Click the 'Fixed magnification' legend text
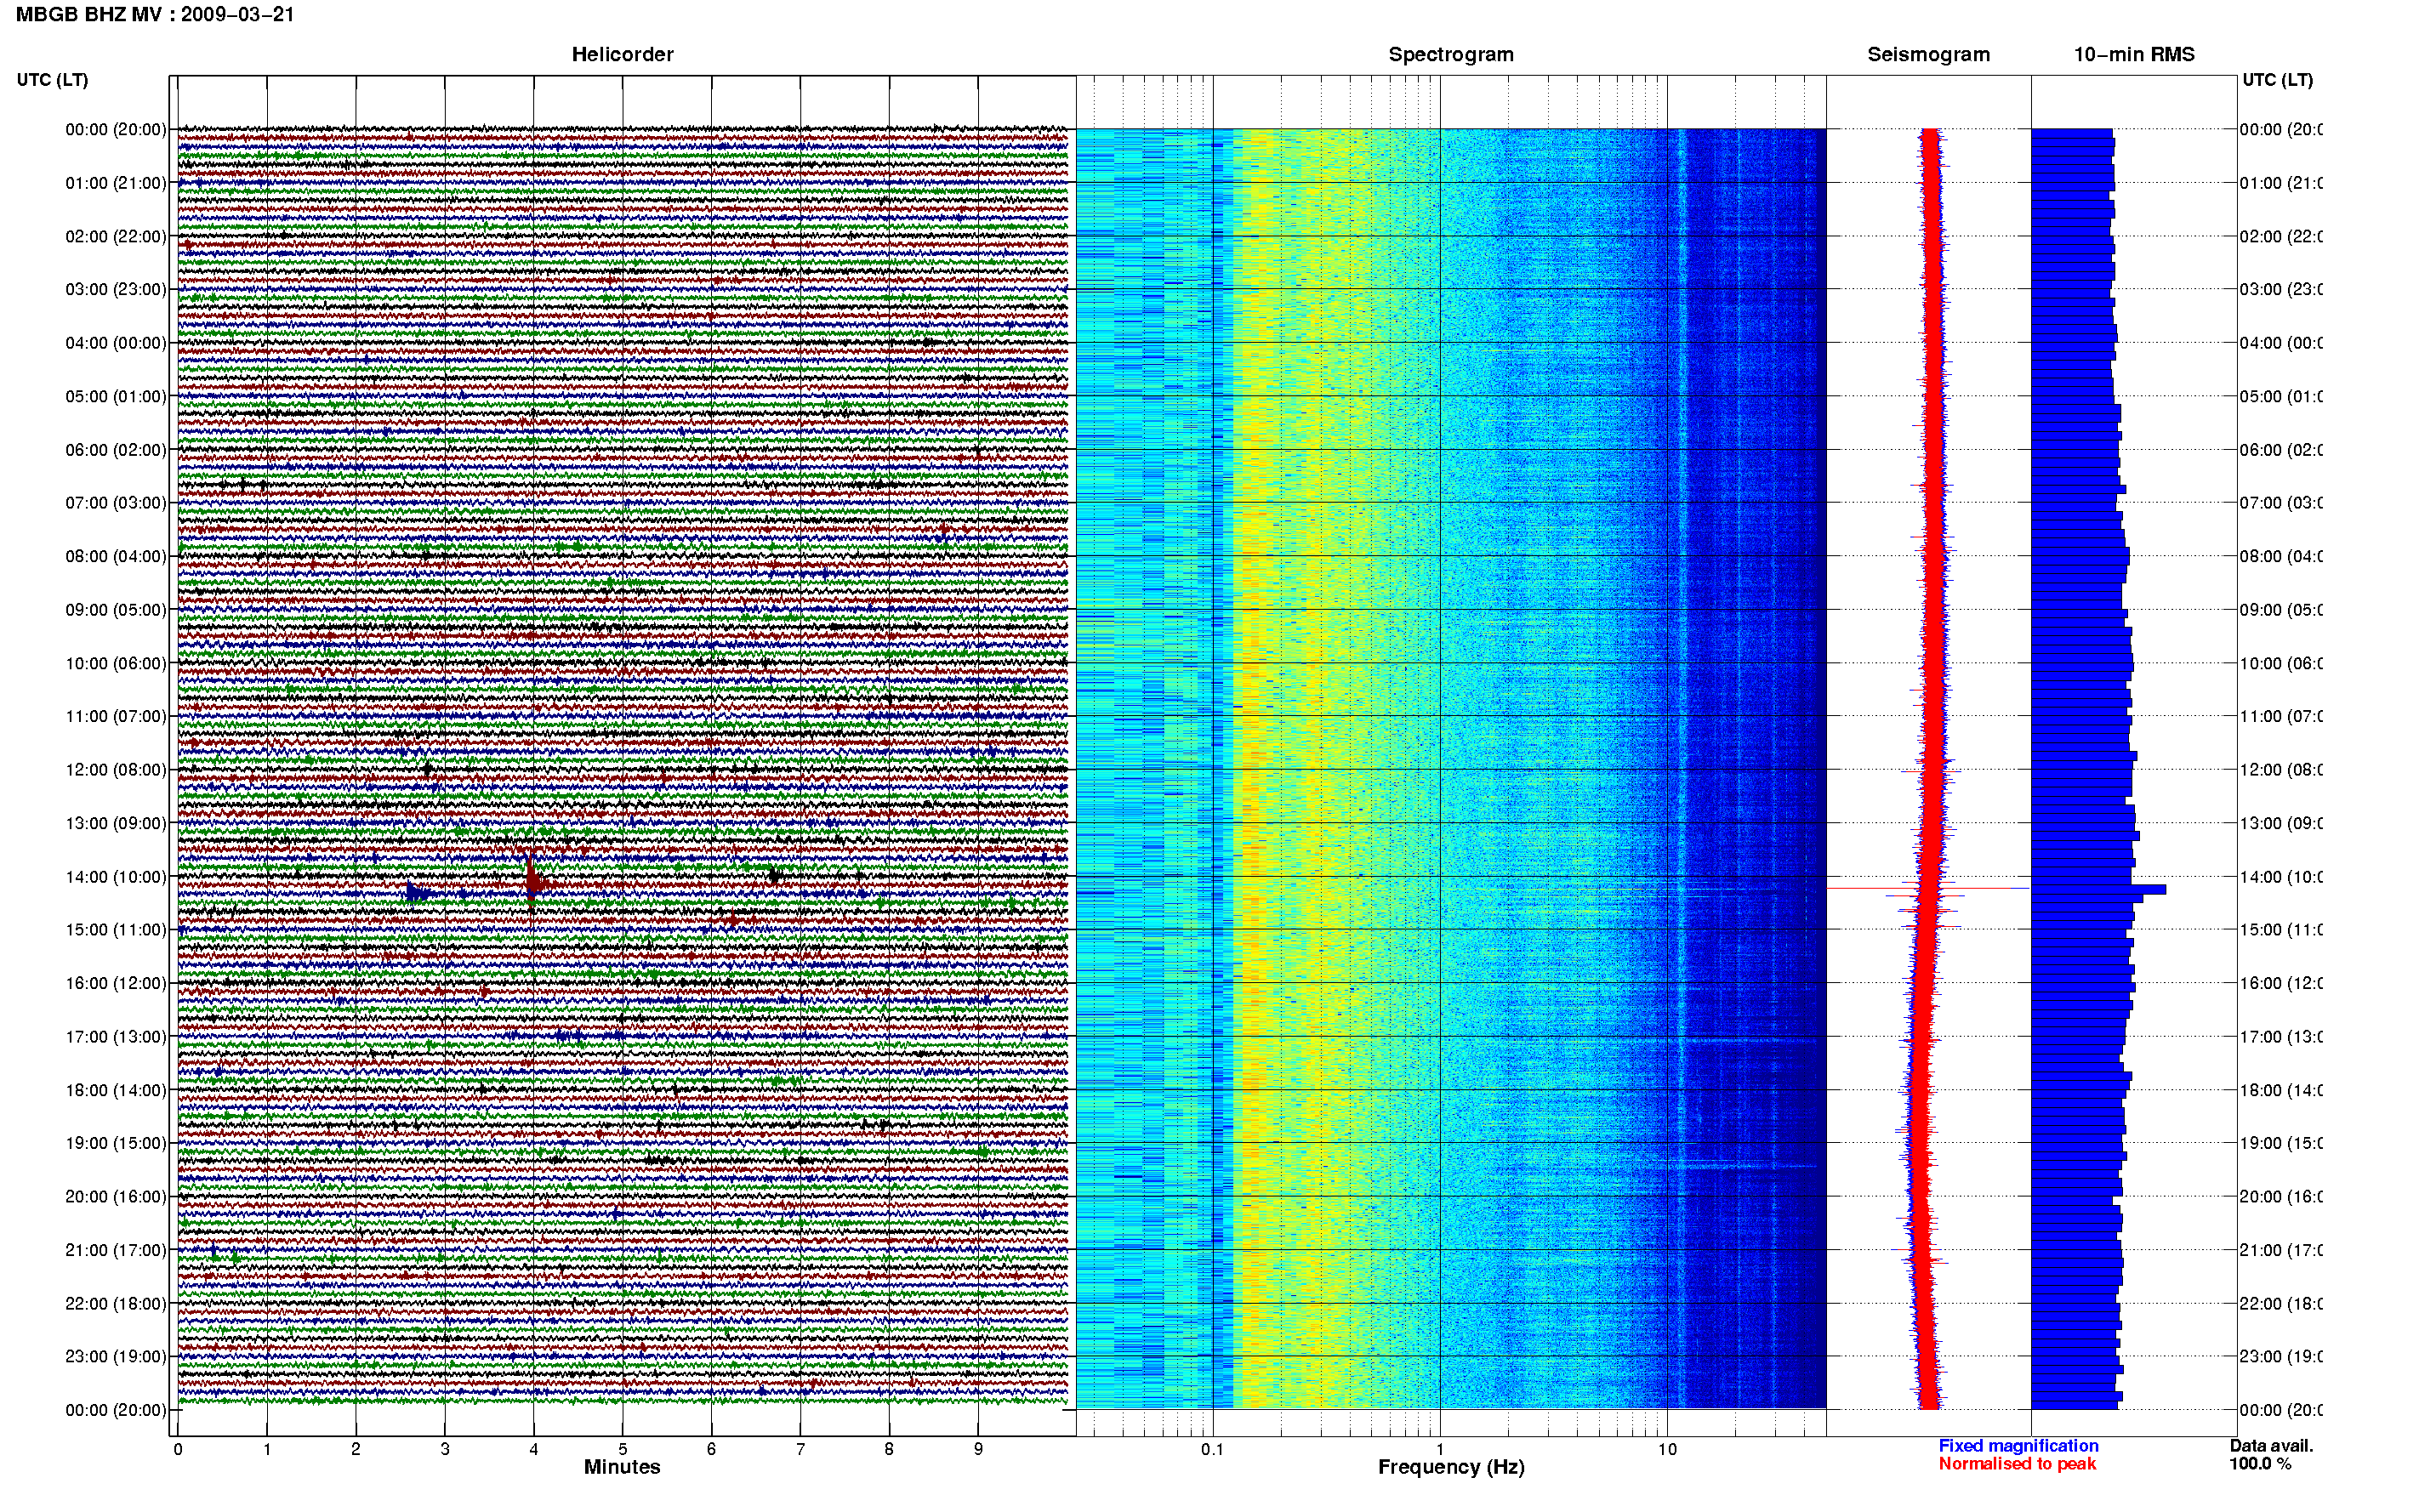 pos(2018,1446)
